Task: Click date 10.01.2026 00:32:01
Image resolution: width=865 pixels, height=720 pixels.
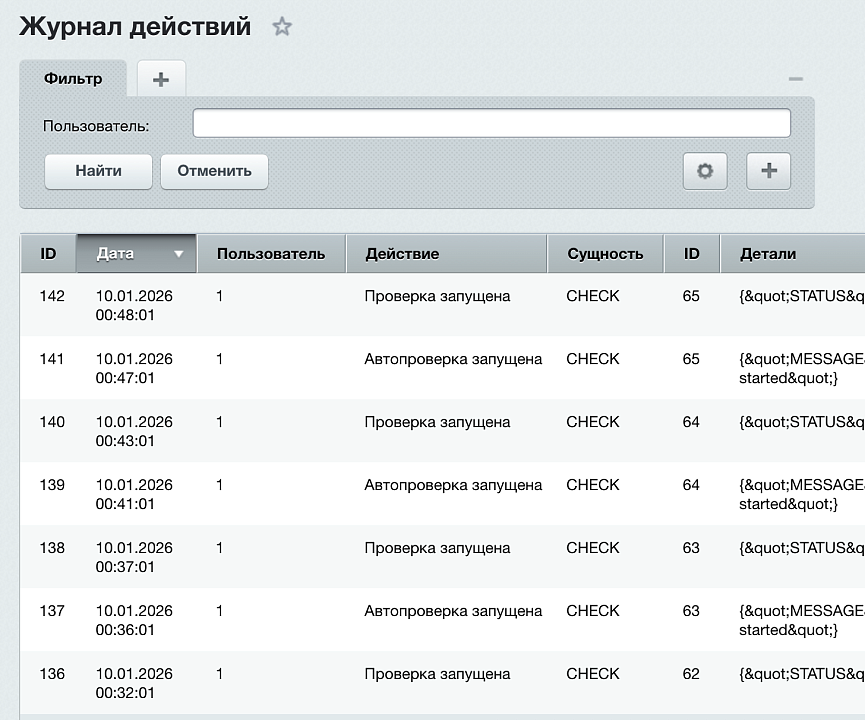Action: pos(134,683)
